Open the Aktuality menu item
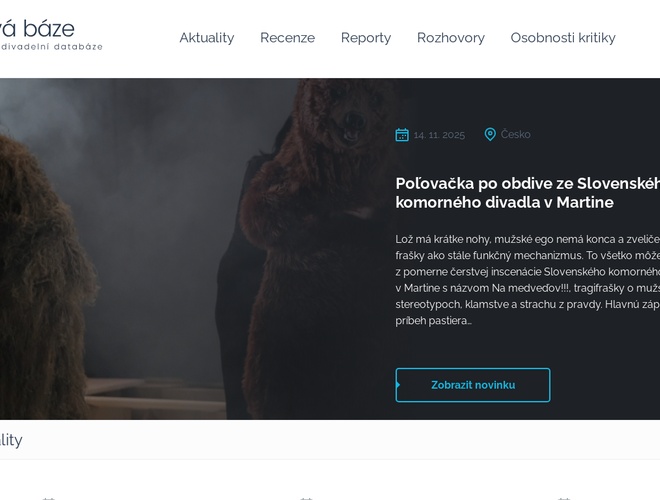Screen dimensions: 660x500 point(206,38)
